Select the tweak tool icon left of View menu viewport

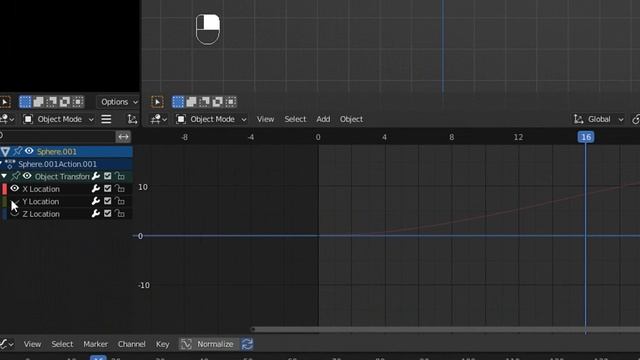pos(158,102)
